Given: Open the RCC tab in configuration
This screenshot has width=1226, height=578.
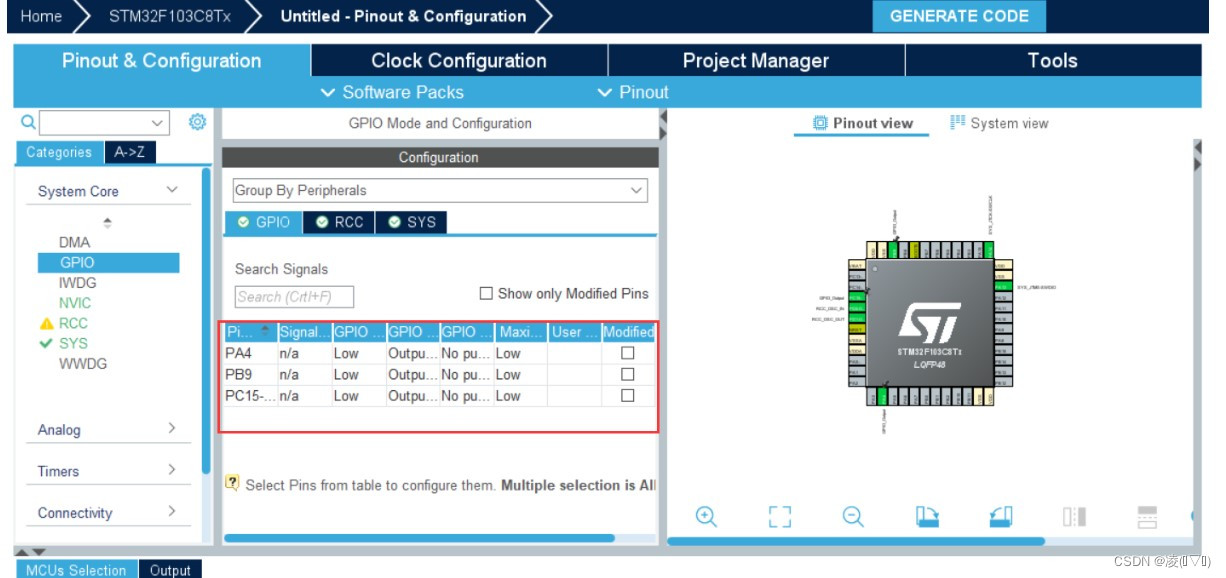Looking at the screenshot, I should (x=339, y=222).
